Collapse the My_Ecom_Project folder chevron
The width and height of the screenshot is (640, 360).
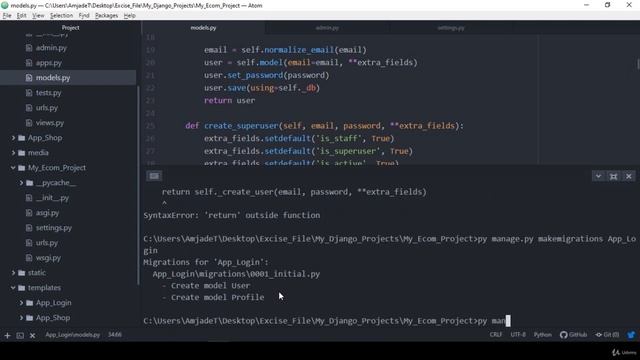(x=13, y=168)
